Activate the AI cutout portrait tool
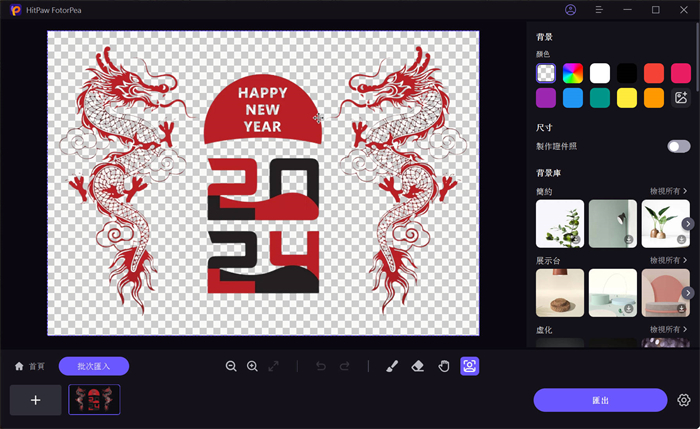Image resolution: width=700 pixels, height=429 pixels. coord(470,366)
